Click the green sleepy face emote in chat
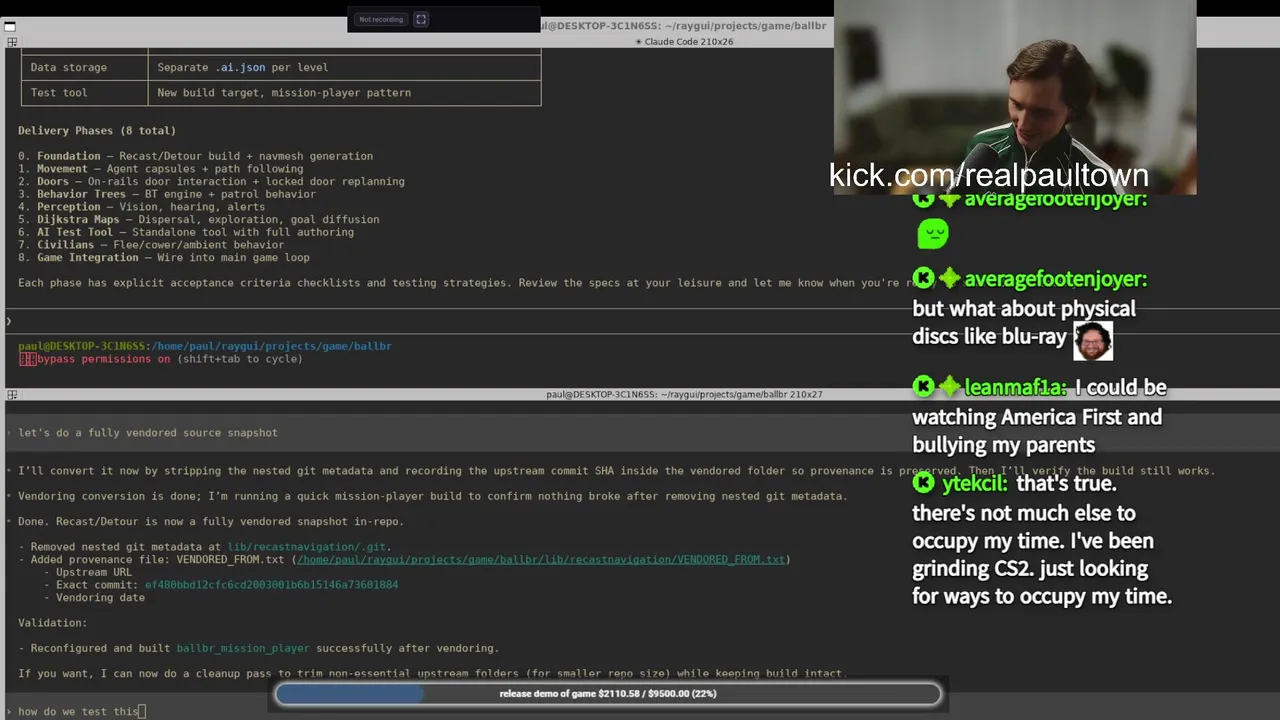 pos(932,234)
